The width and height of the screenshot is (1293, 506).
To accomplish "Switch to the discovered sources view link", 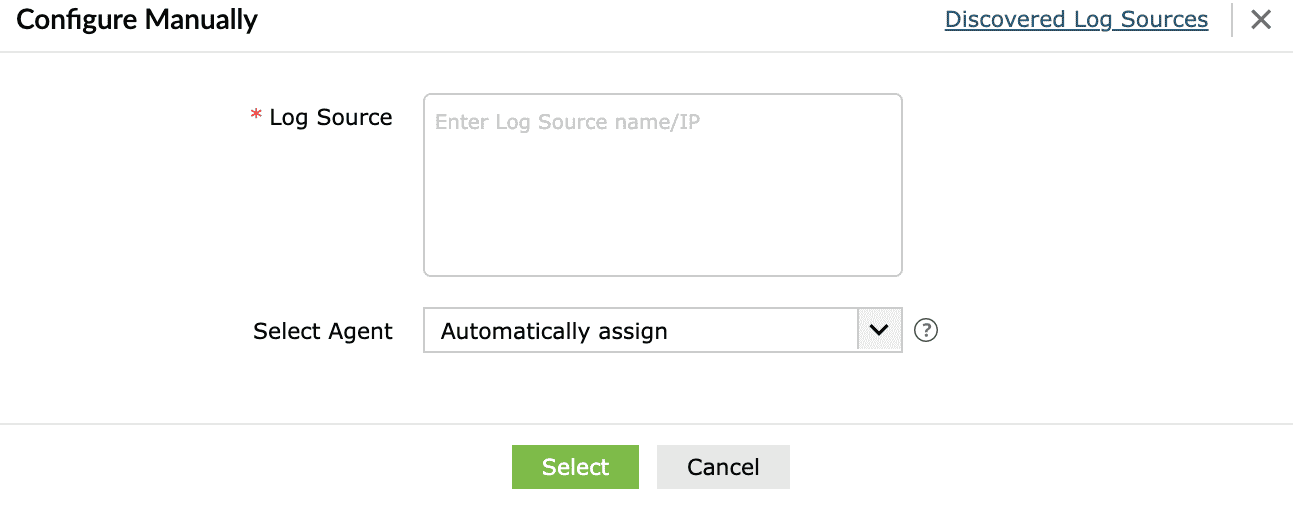I will (1076, 20).
